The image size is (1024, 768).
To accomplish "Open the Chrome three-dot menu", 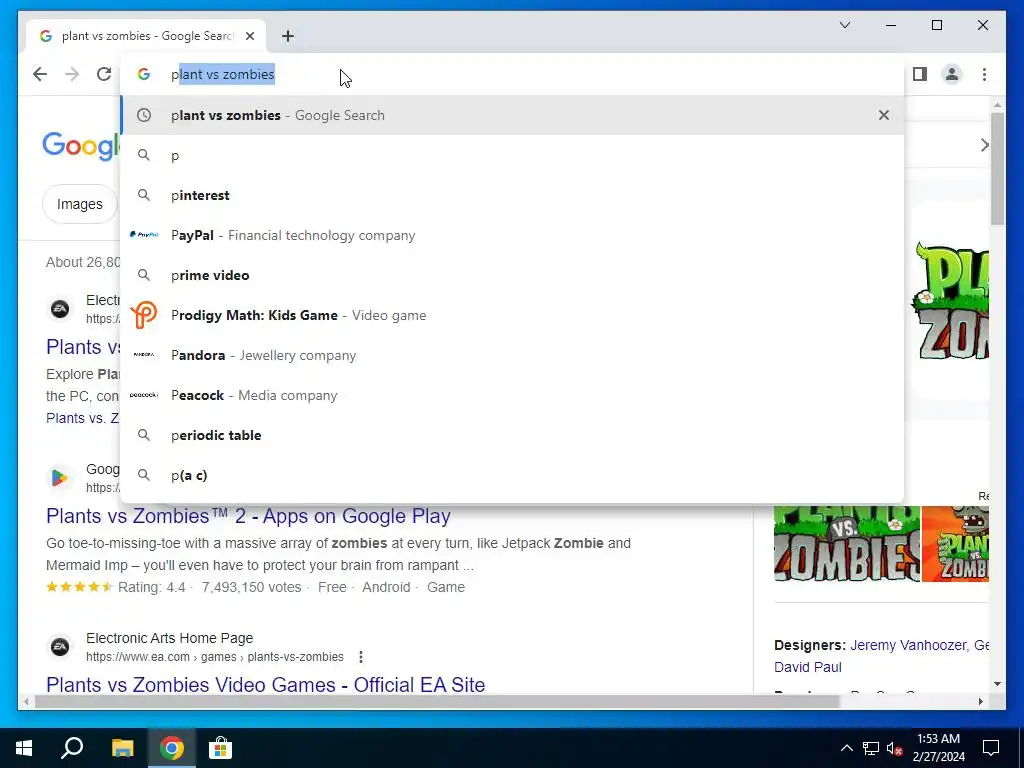I will pos(984,74).
